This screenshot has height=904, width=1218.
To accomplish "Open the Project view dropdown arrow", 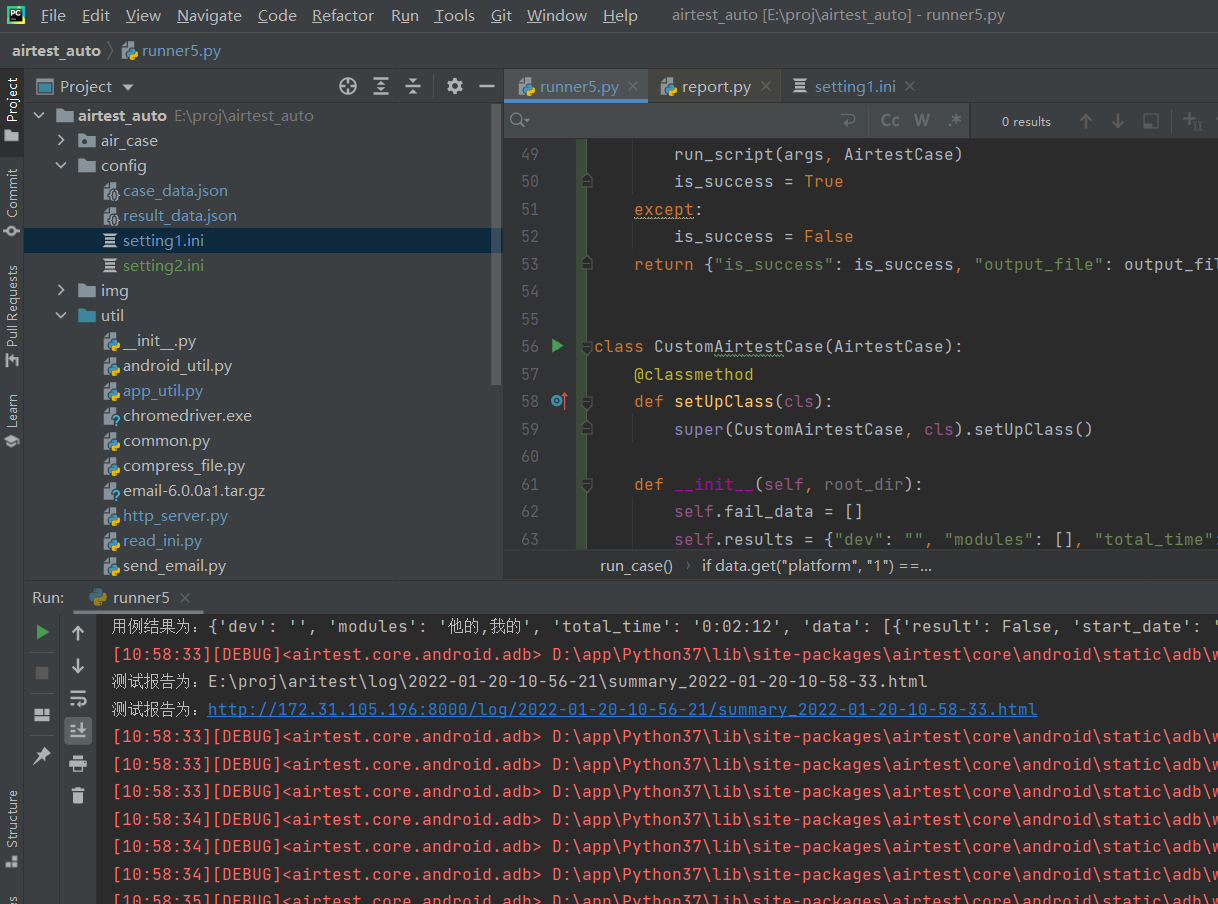I will coord(128,87).
